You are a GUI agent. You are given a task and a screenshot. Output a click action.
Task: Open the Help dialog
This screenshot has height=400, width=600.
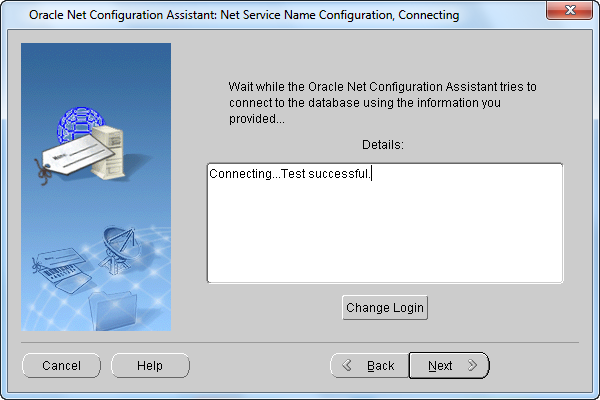click(150, 366)
